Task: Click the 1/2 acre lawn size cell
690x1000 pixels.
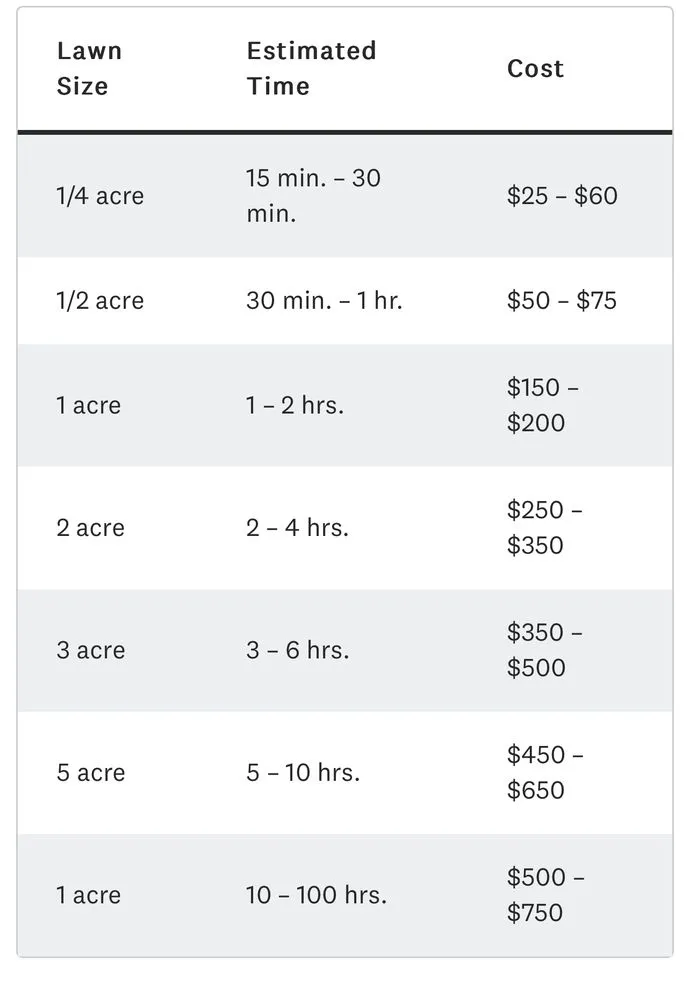Action: (x=100, y=301)
